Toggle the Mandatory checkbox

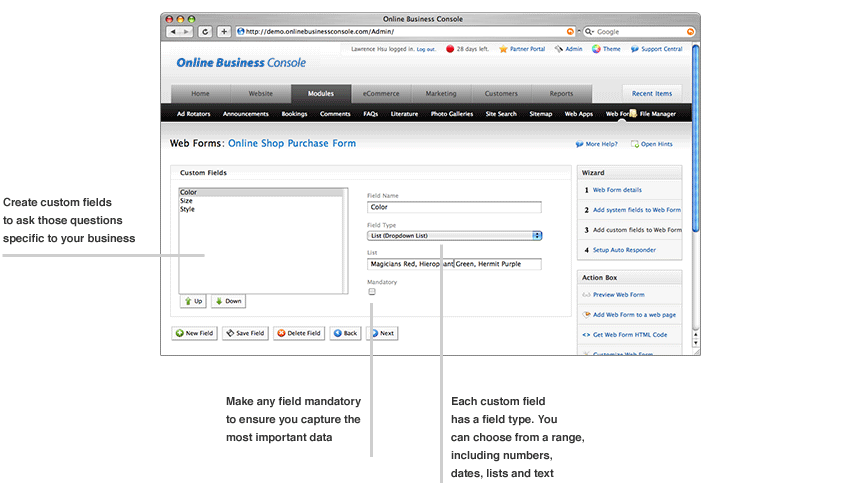coord(372,292)
